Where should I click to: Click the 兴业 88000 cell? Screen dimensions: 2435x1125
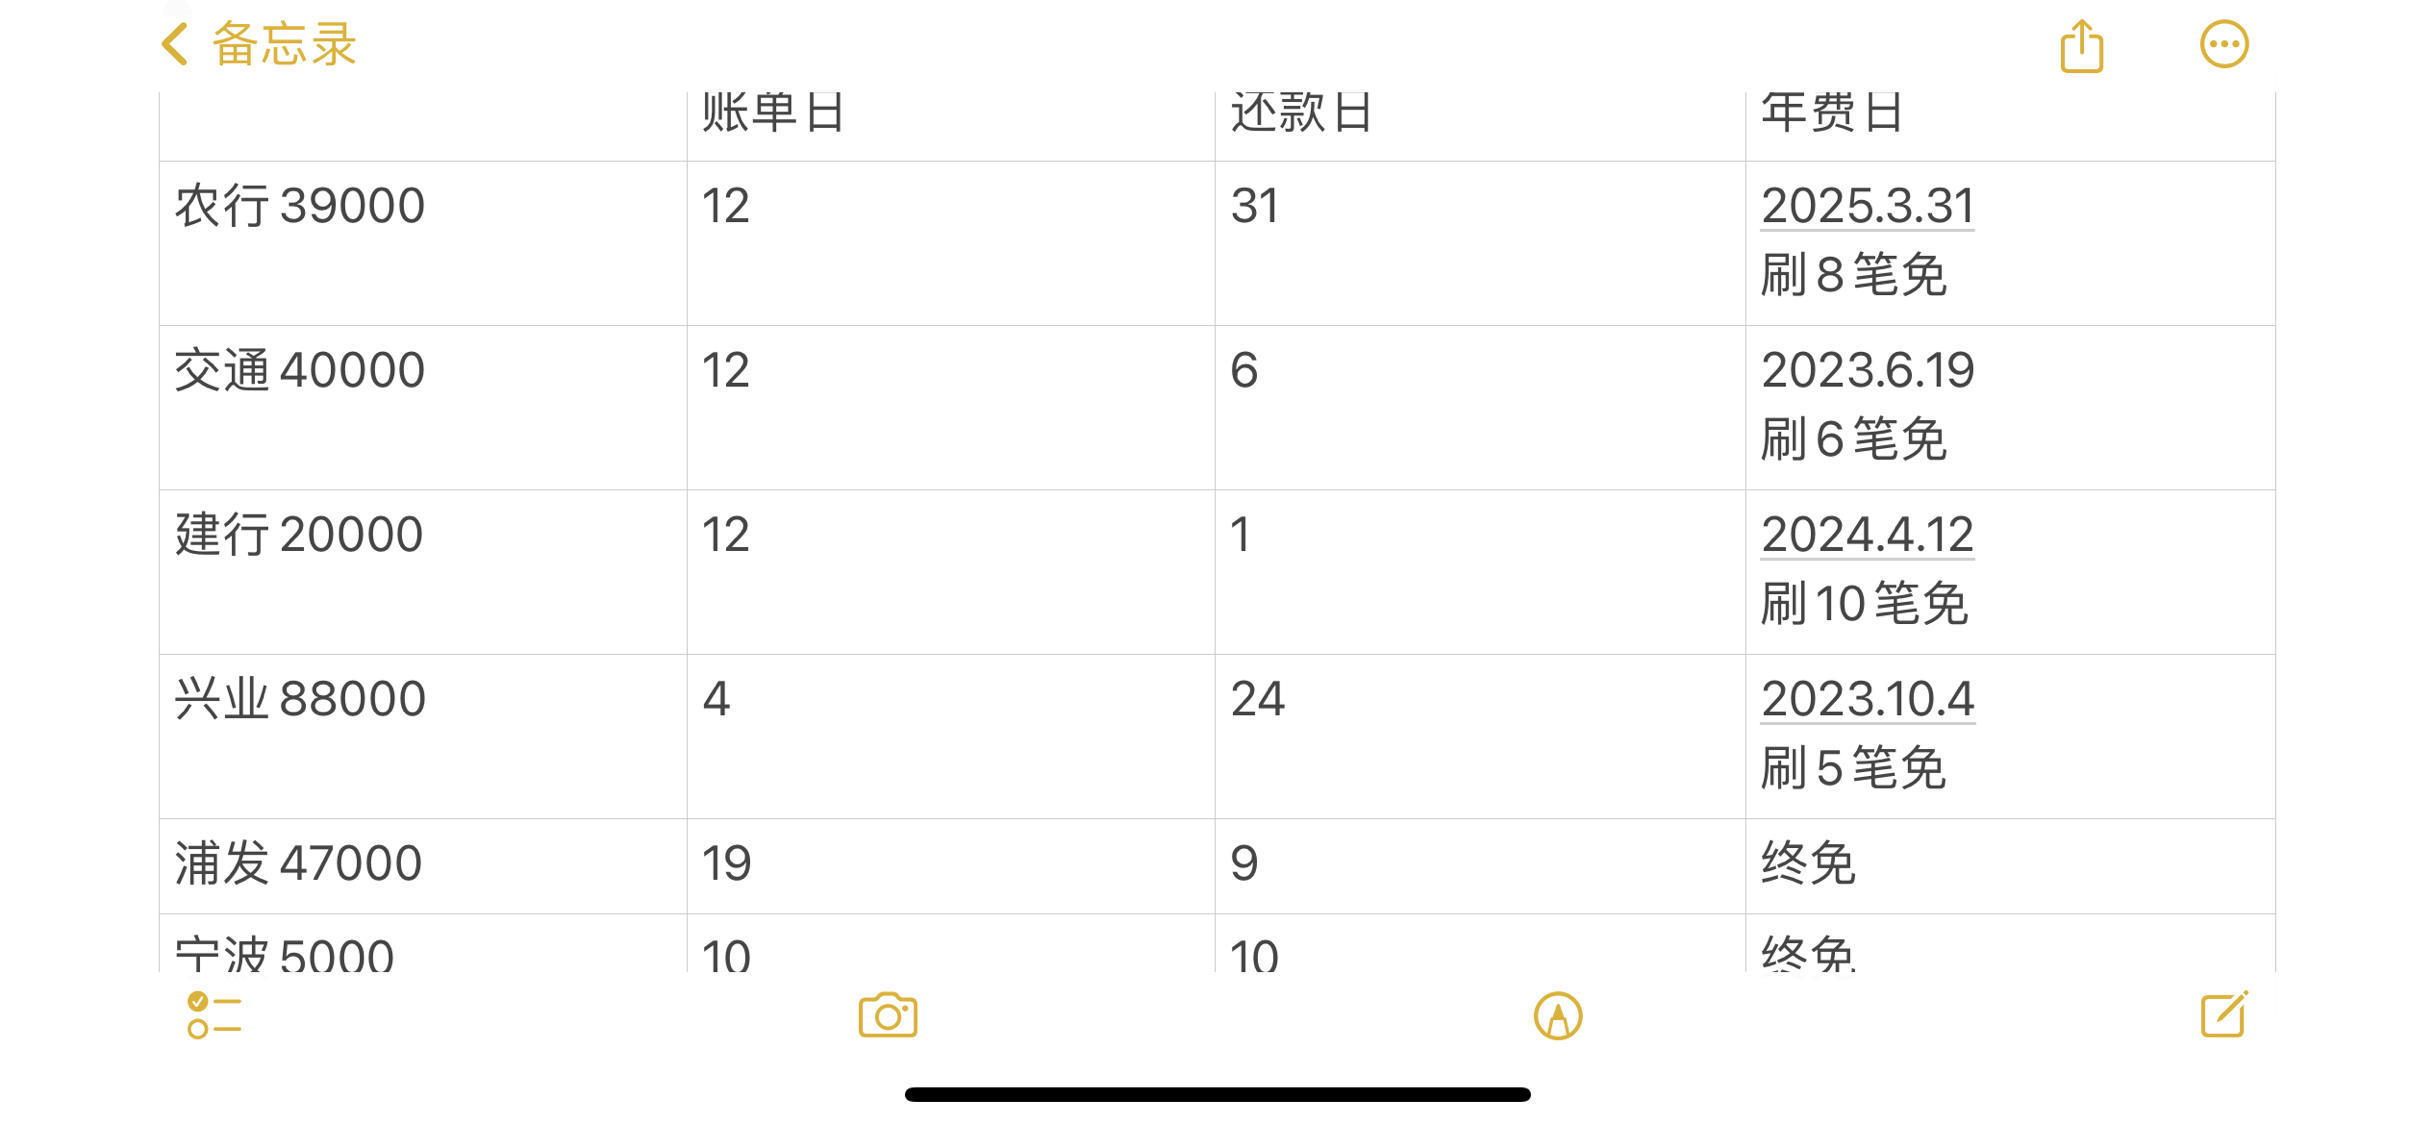click(423, 737)
